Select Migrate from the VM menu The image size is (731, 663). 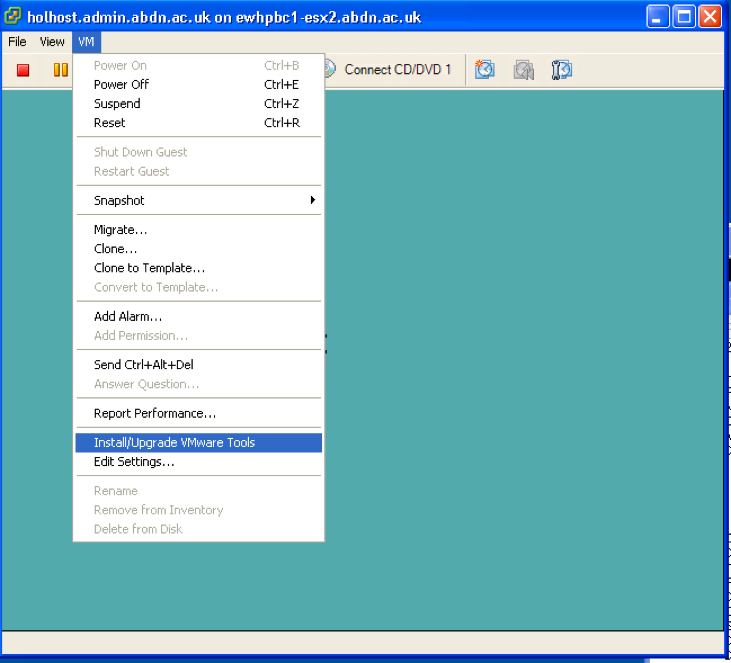120,230
